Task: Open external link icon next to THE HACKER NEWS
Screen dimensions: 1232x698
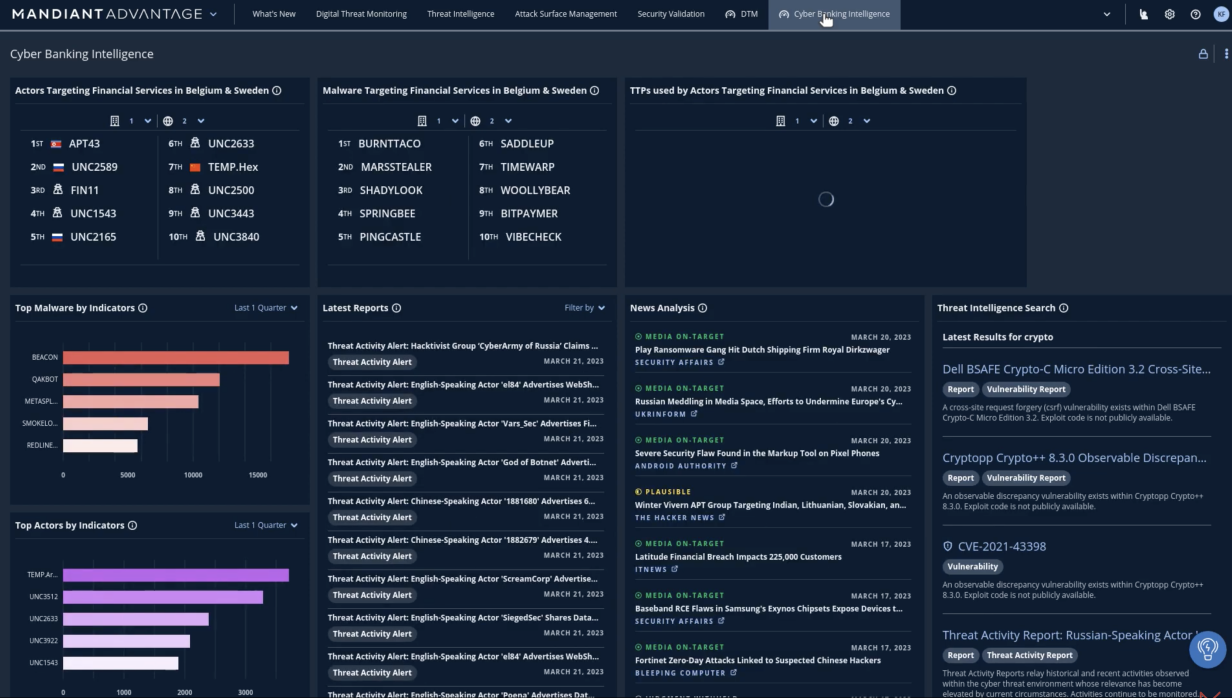Action: click(722, 517)
